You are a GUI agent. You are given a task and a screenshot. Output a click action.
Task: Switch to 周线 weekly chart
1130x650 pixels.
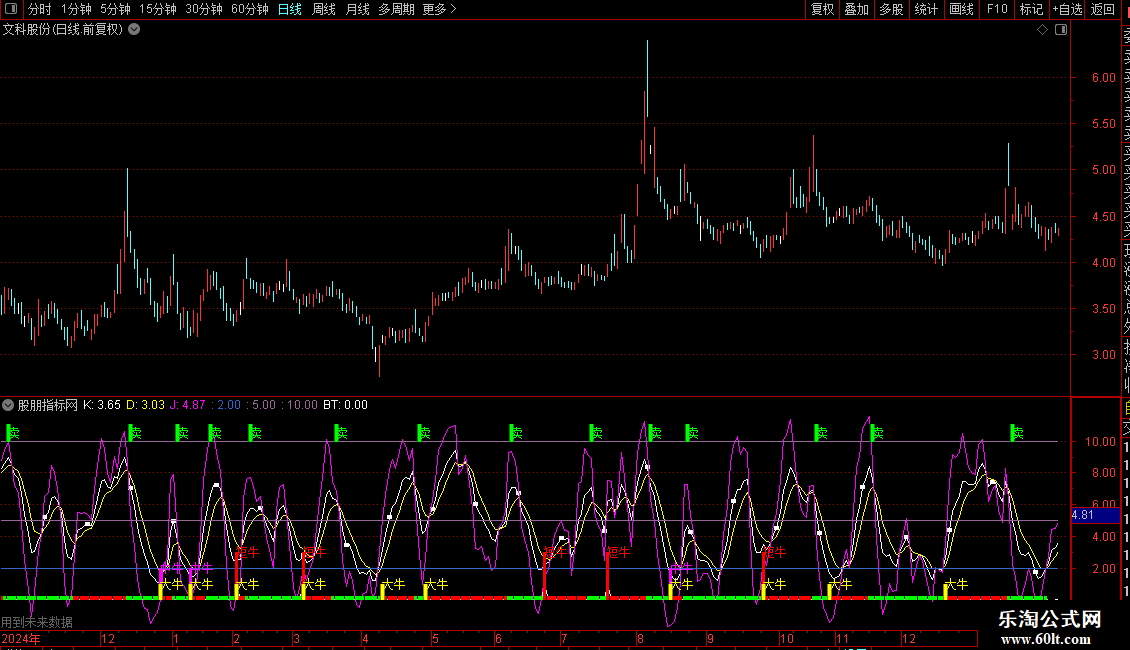coord(324,9)
